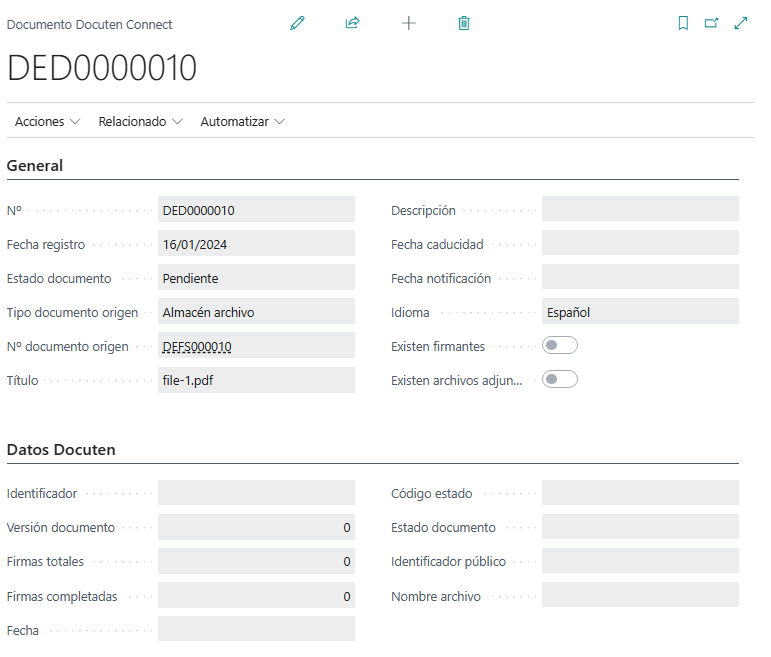Click the Descripción input field

[x=640, y=209]
